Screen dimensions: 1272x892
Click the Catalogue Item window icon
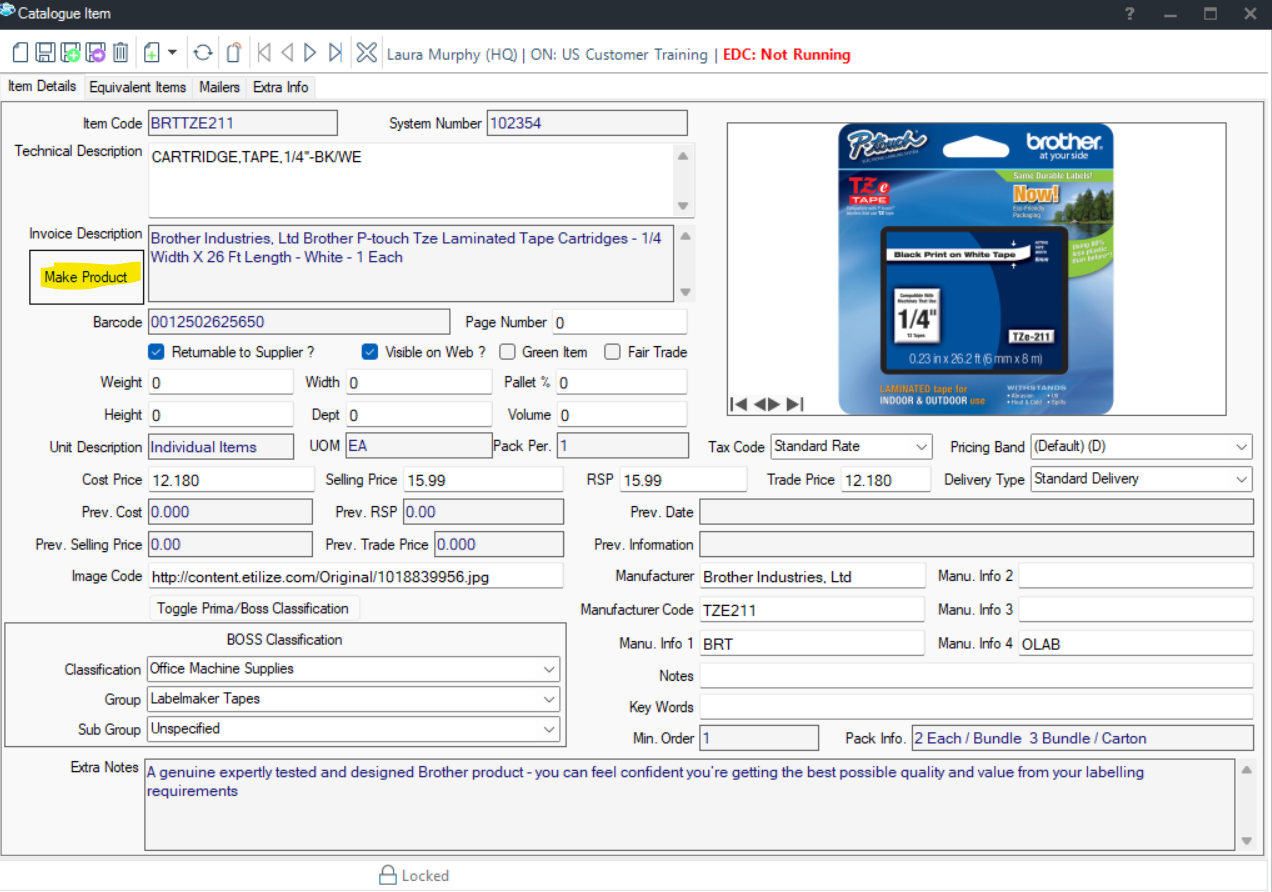[x=9, y=12]
